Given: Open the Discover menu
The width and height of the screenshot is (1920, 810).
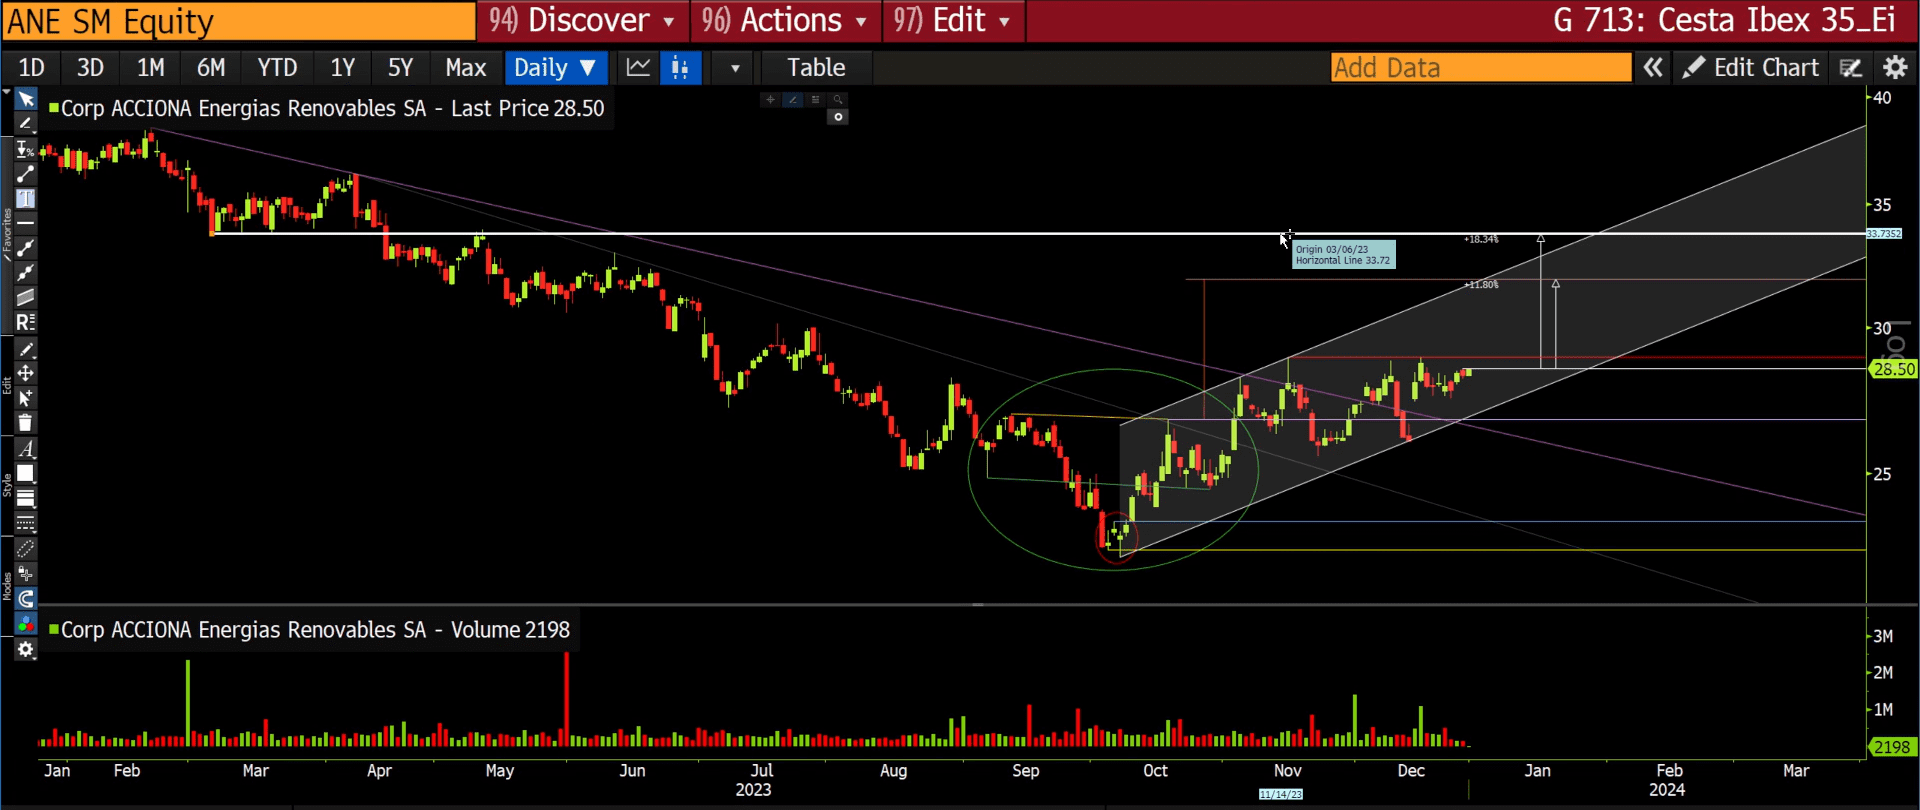Looking at the screenshot, I should click(x=582, y=21).
